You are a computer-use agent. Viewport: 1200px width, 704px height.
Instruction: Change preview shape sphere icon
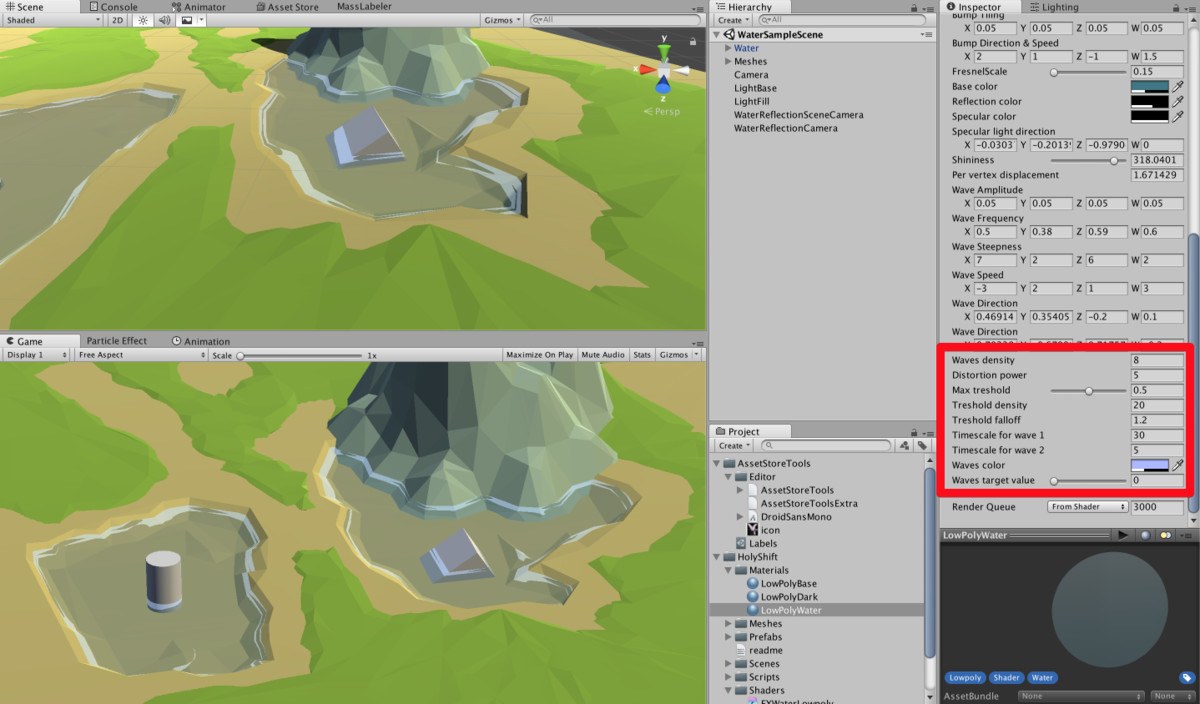(1145, 535)
